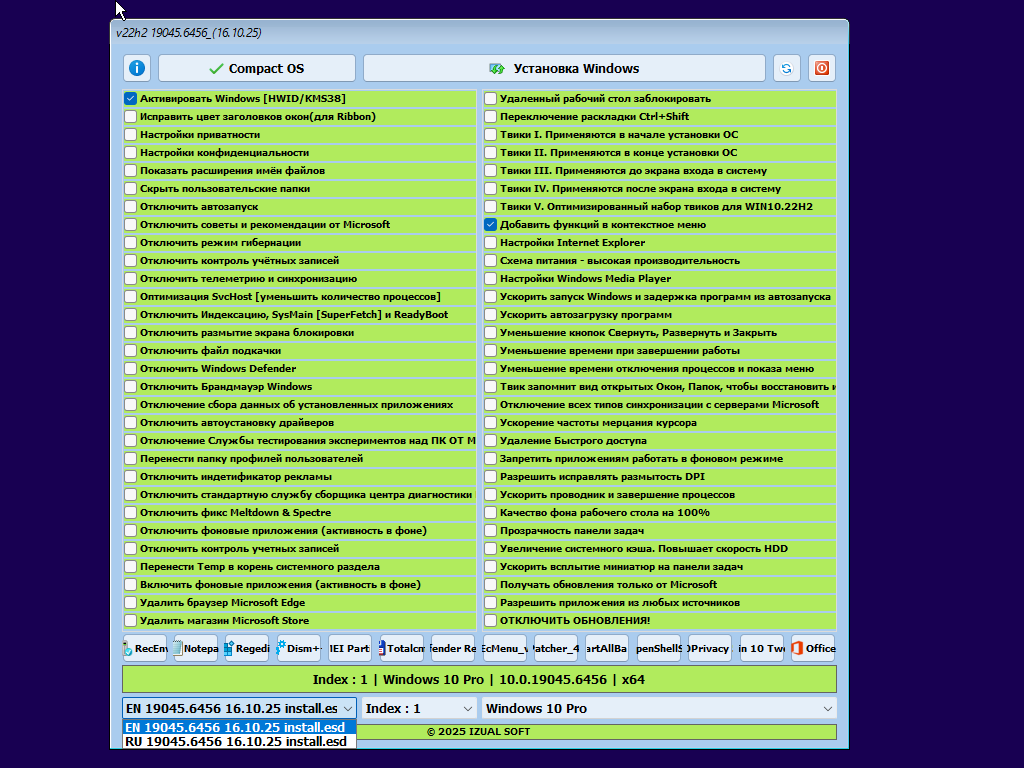Image resolution: width=1024 pixels, height=768 pixels.
Task: Select RU 19045.6456 install.esd from list
Action: [239, 742]
